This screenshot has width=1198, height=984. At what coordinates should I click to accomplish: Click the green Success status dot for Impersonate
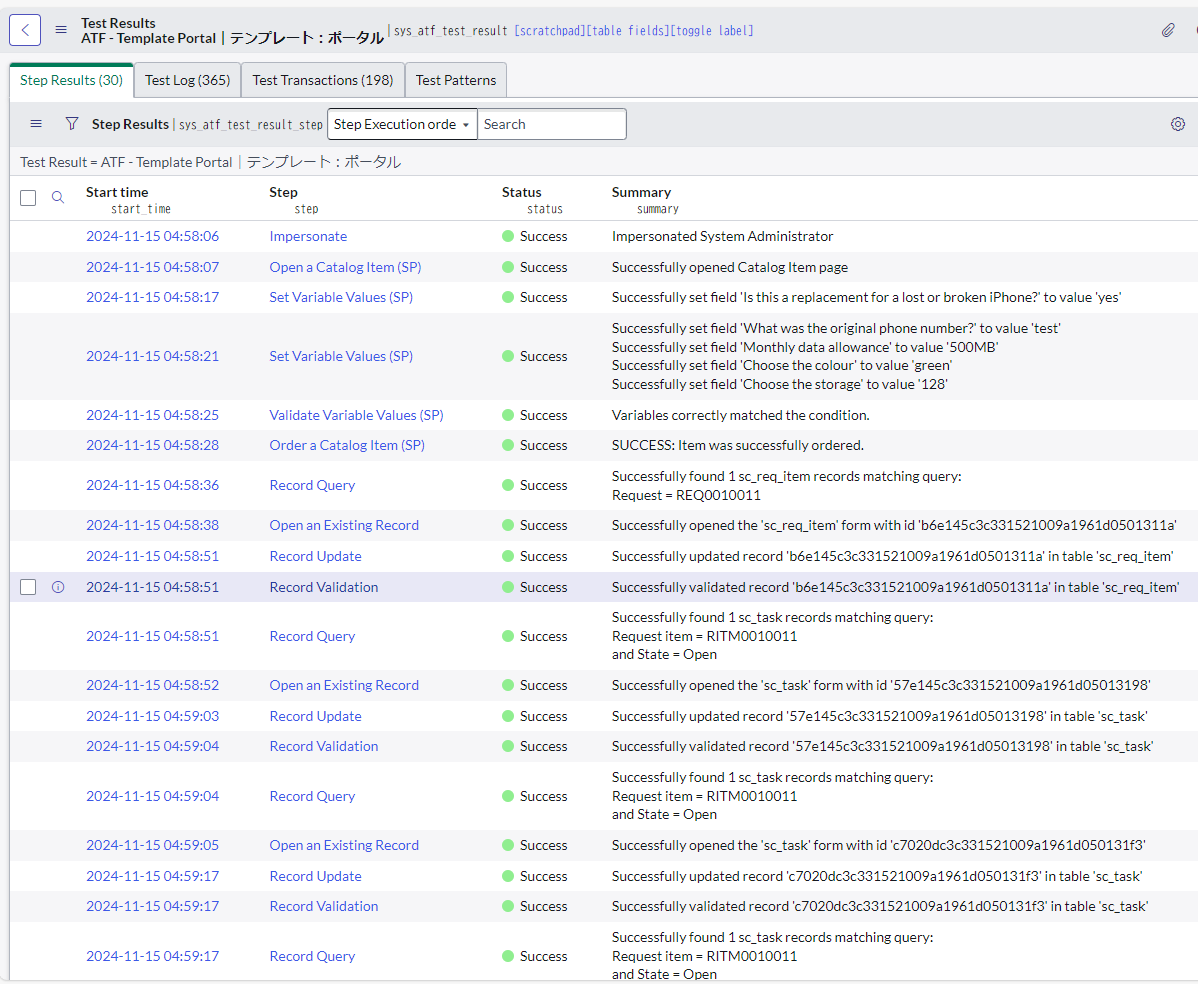pos(508,236)
